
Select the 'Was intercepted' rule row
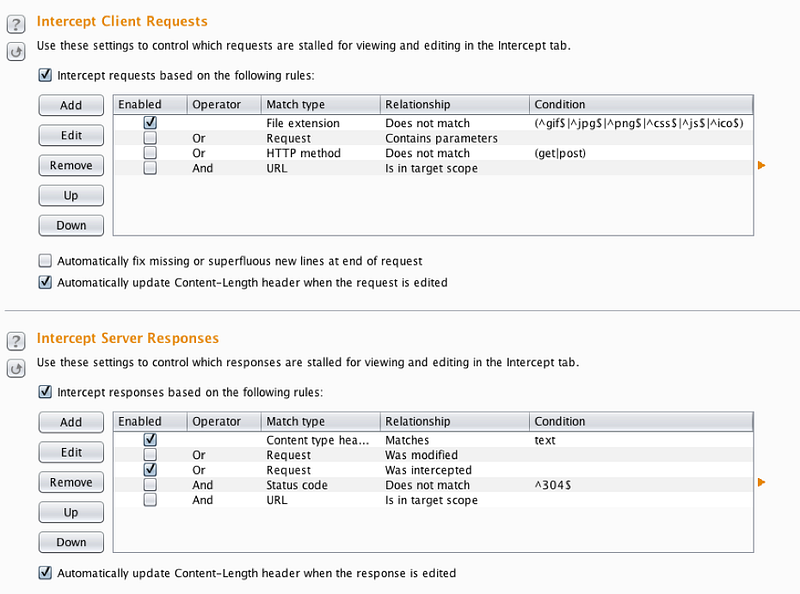(433, 470)
